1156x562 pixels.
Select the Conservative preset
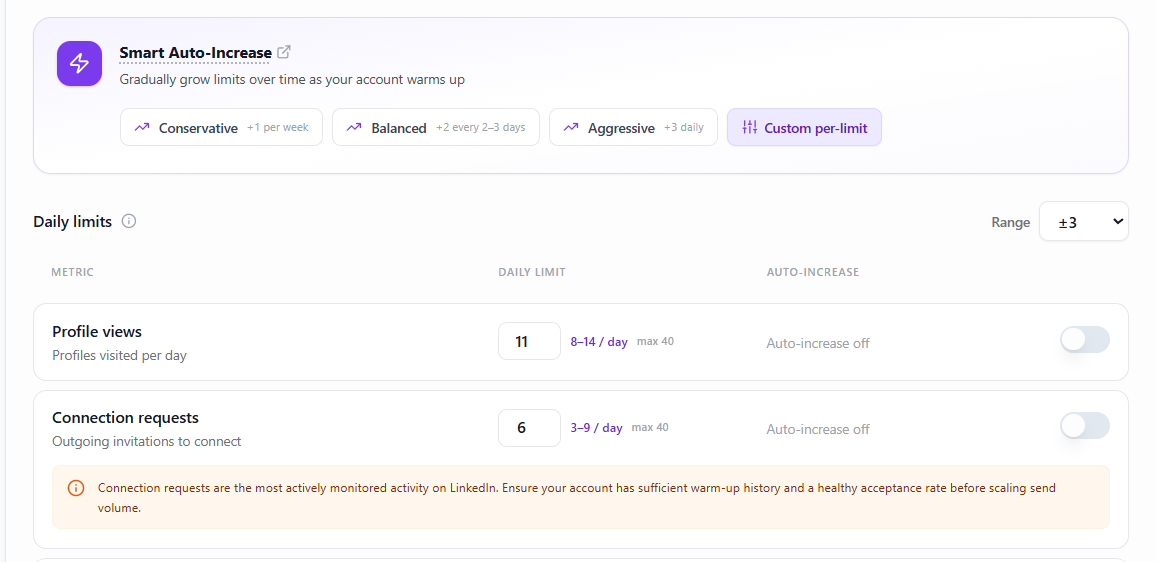pos(221,128)
